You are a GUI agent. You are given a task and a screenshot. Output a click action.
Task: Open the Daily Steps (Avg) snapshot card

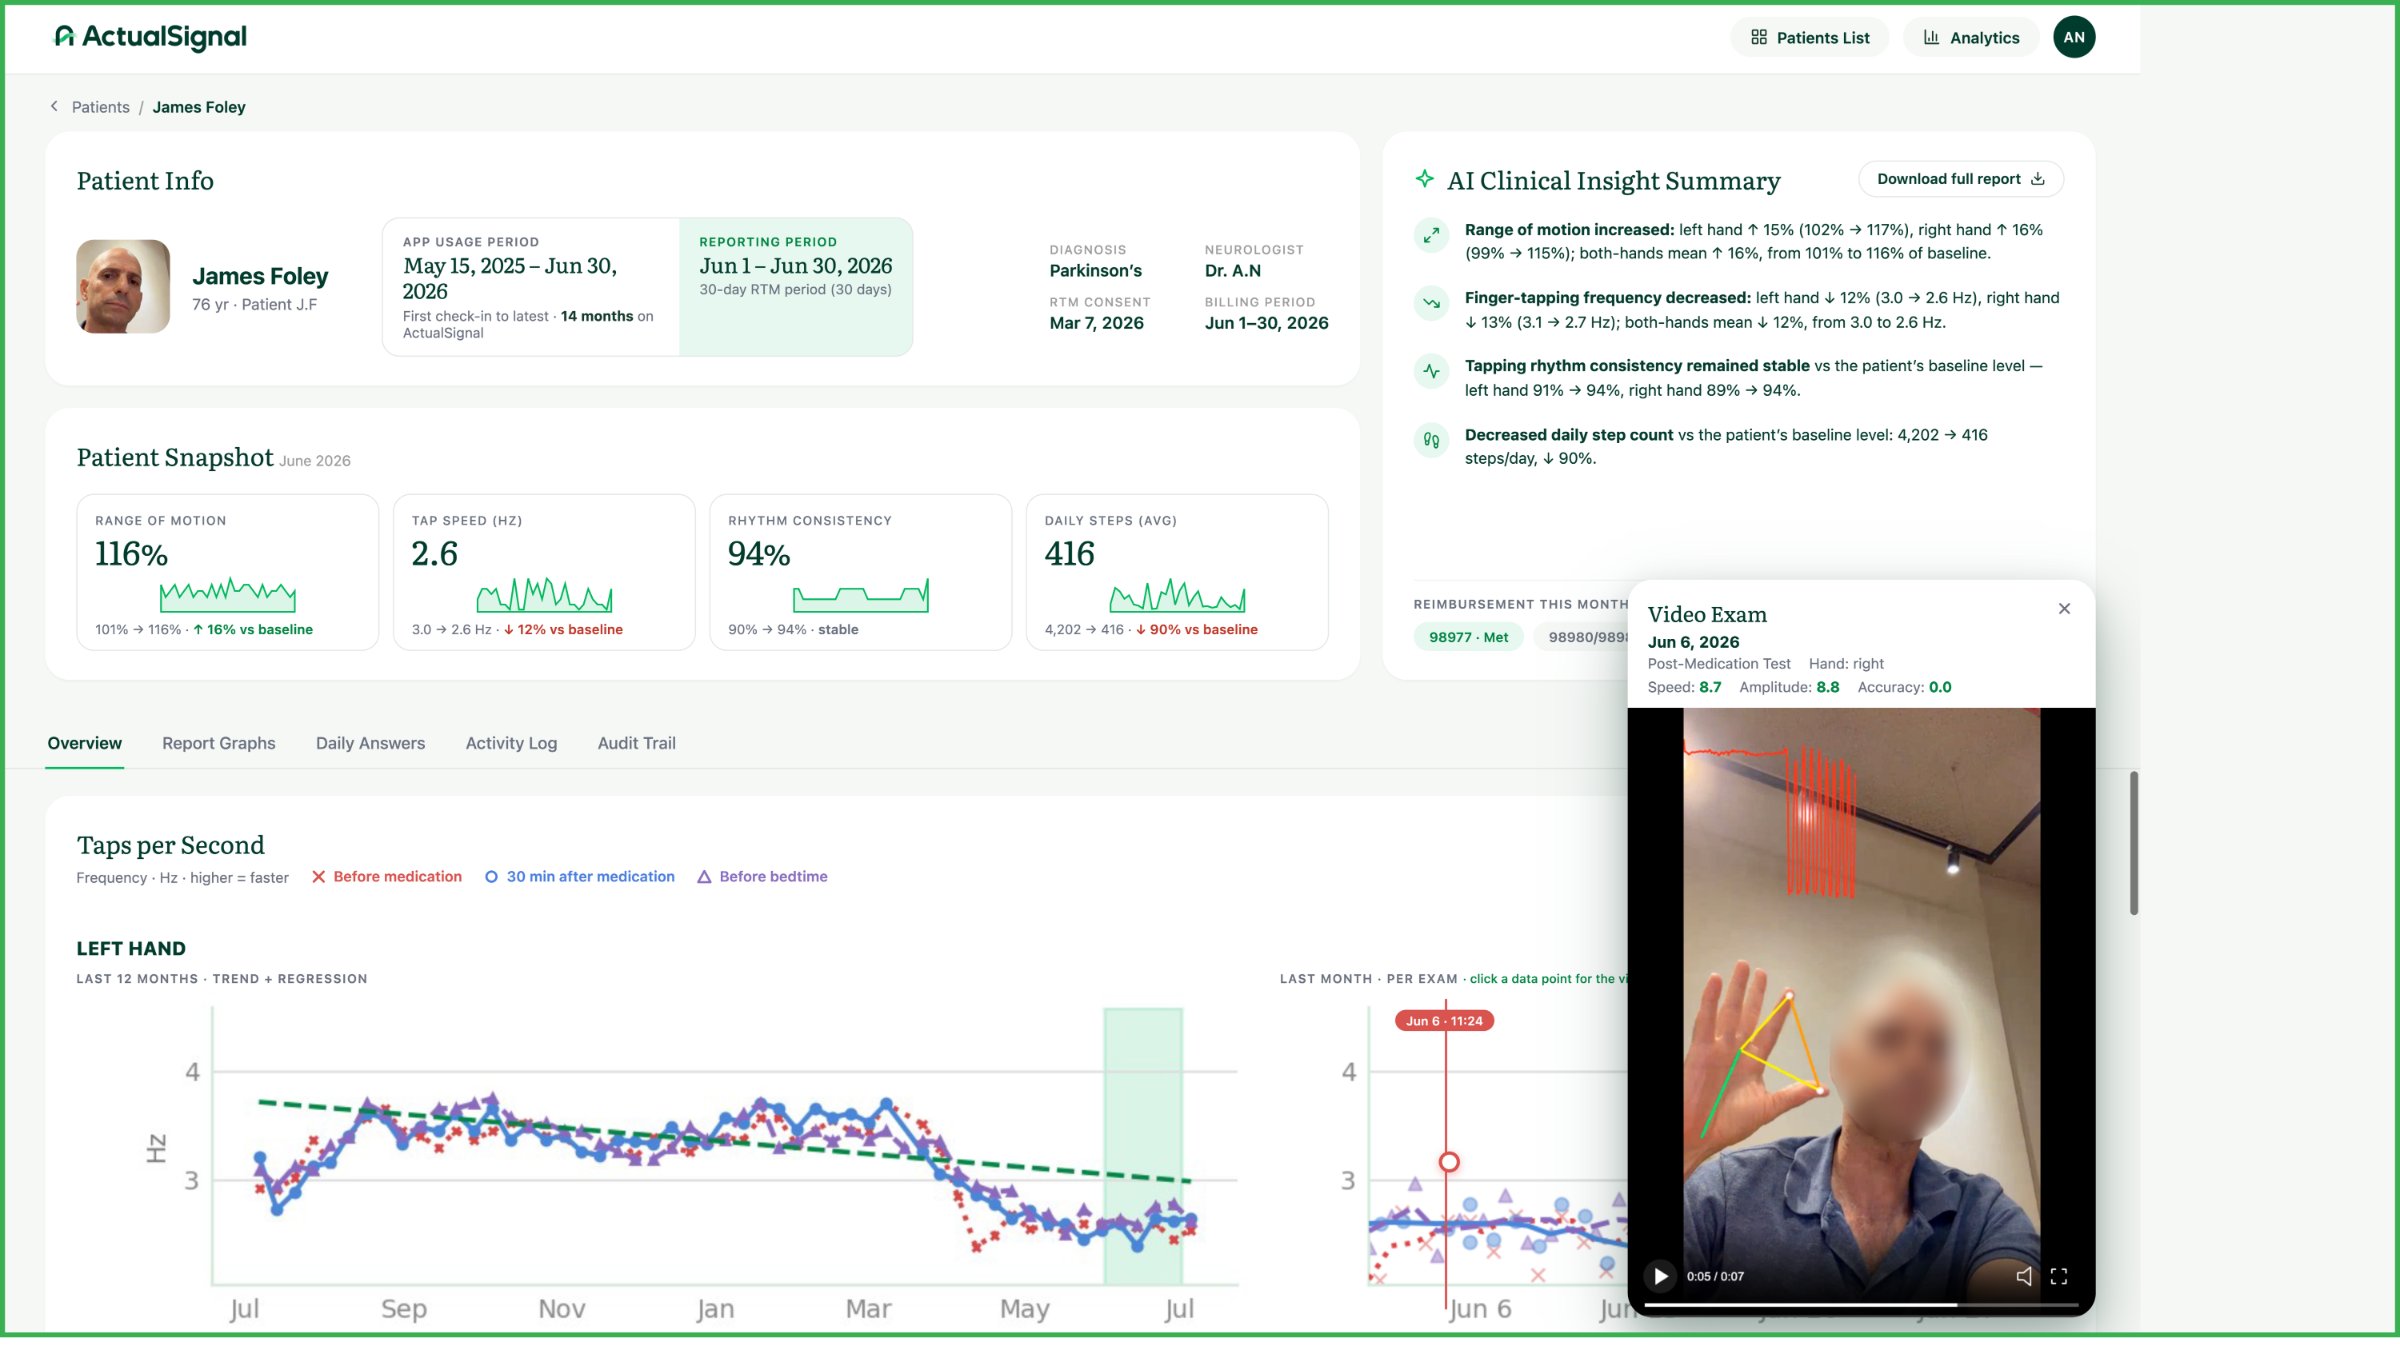click(1177, 572)
